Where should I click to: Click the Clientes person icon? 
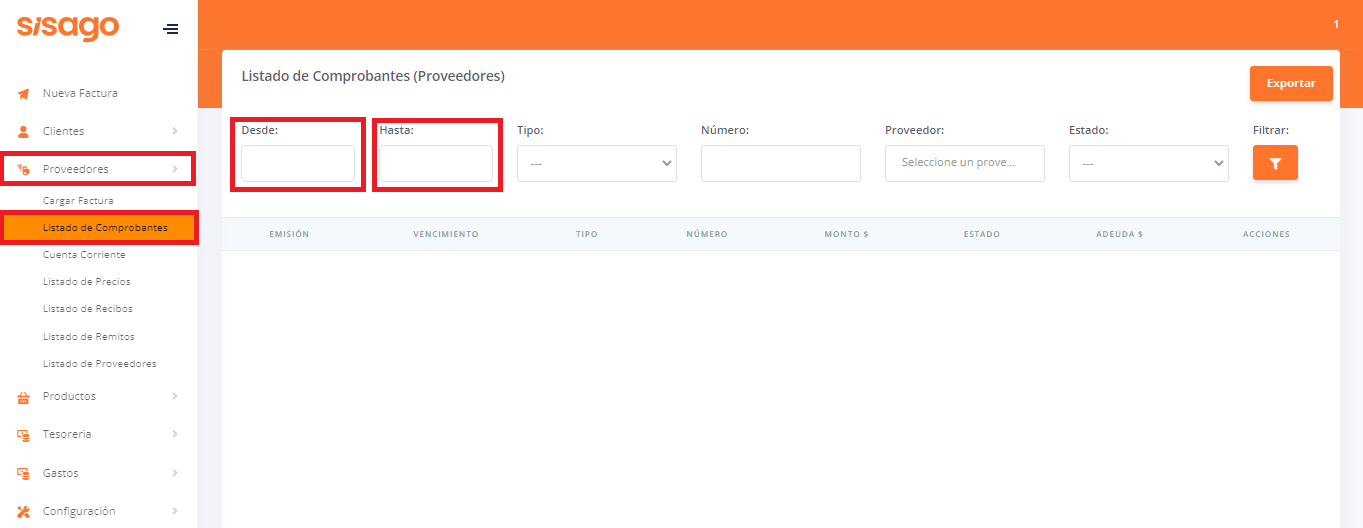point(24,132)
